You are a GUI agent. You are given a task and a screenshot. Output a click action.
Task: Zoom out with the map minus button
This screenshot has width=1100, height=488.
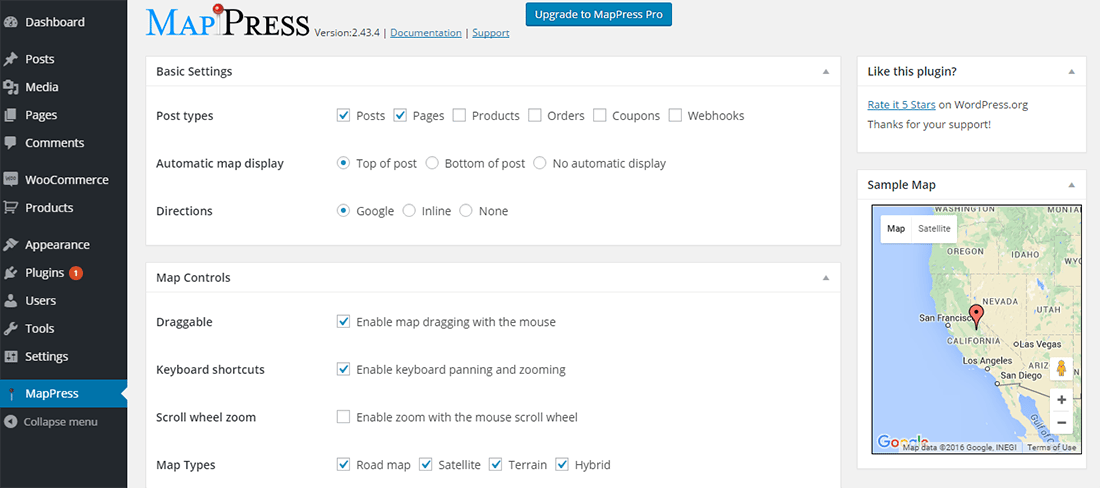coord(1061,423)
